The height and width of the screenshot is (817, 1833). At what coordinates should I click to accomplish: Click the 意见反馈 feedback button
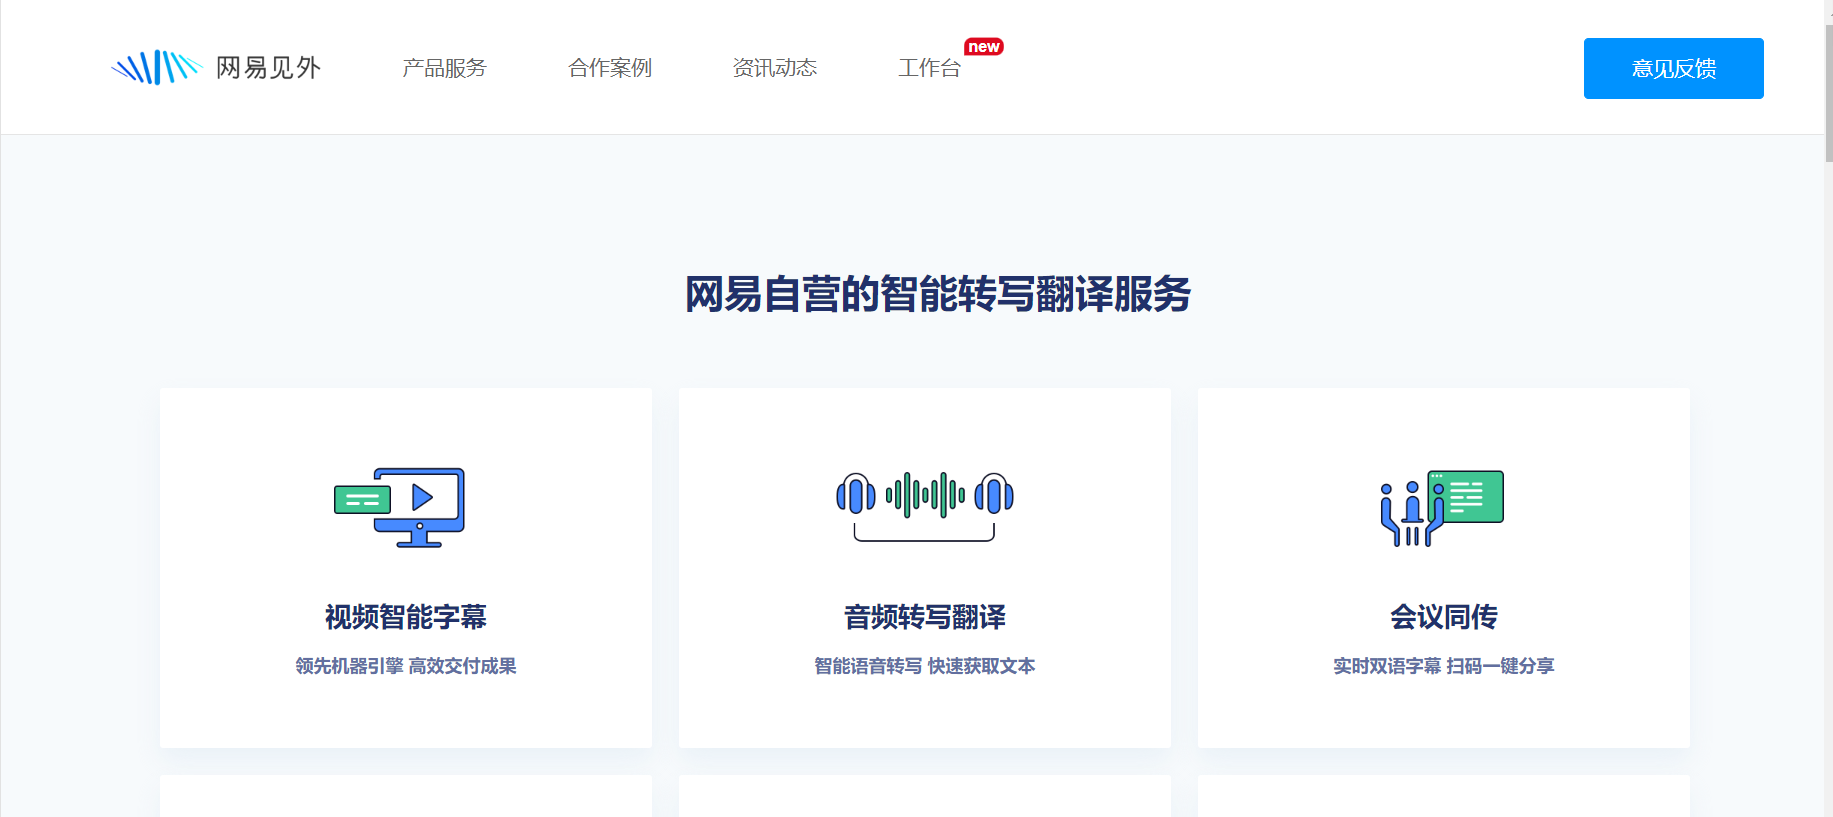1673,68
